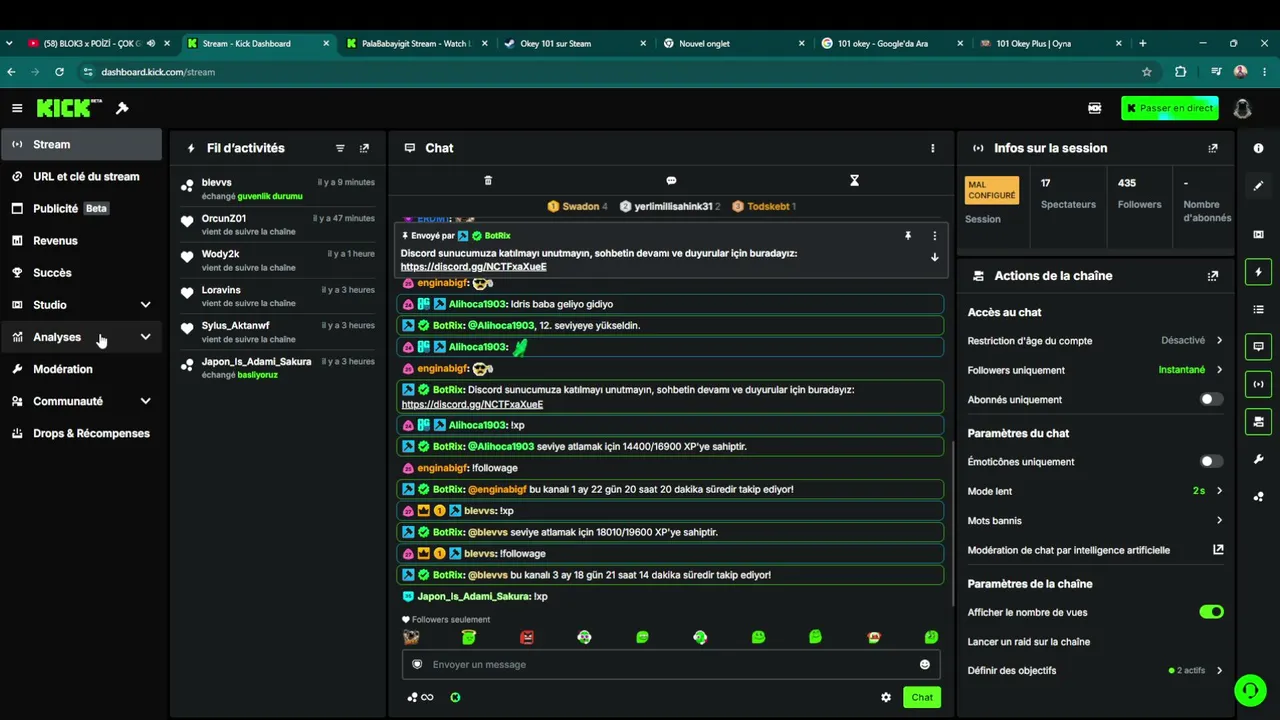Click the chat bubble icon in right sidebar
Image resolution: width=1280 pixels, height=720 pixels.
coord(1258,346)
